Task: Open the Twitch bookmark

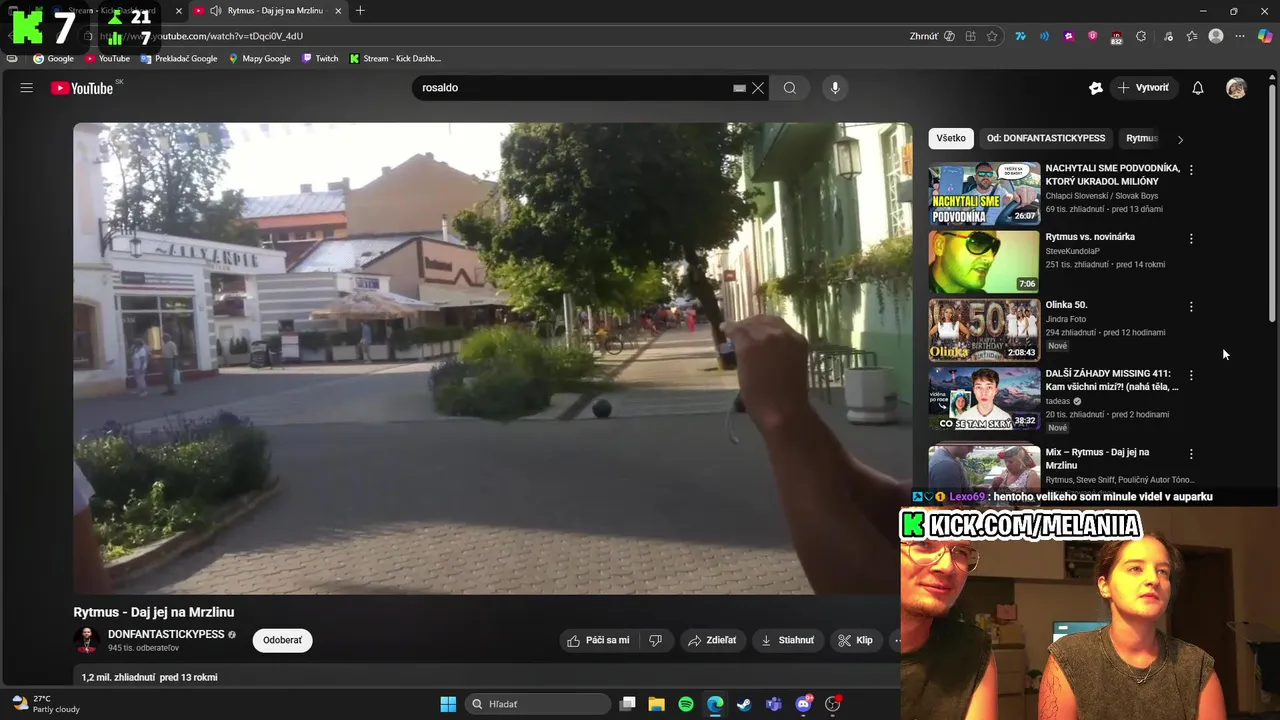Action: click(x=320, y=58)
